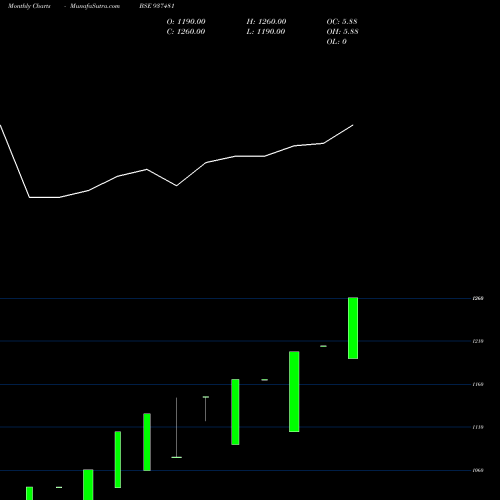Click the 'OC: 5.88' reading

pos(342,22)
